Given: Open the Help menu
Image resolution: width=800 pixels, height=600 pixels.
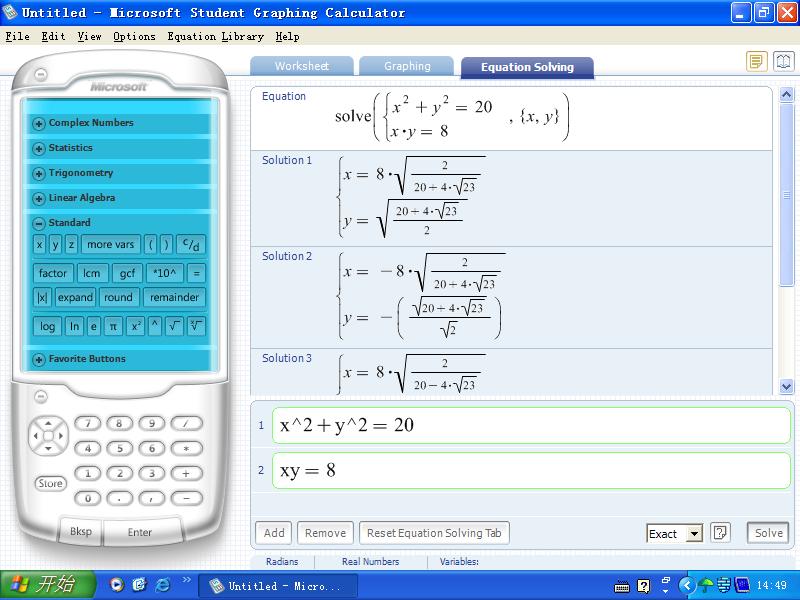Looking at the screenshot, I should (287, 36).
